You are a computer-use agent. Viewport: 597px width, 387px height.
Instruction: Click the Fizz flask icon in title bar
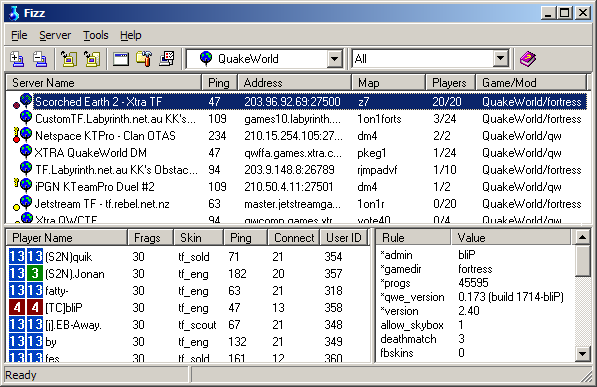(x=14, y=13)
